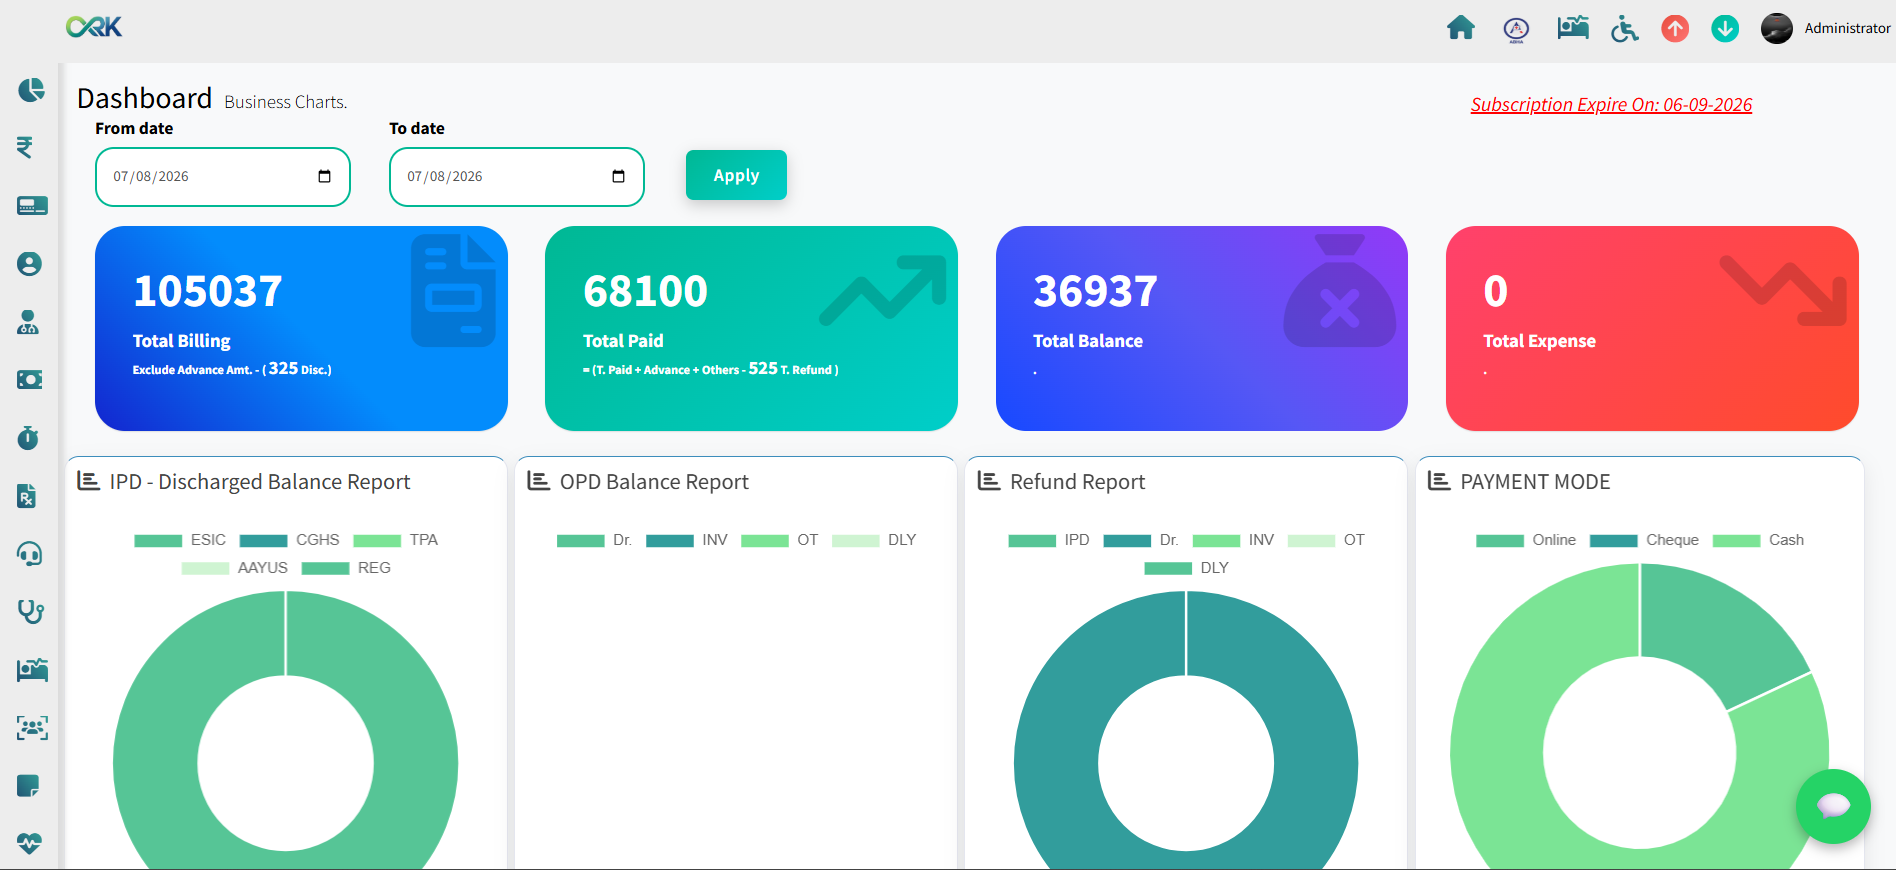Open the user profile circle sidebar icon
The width and height of the screenshot is (1896, 870).
(29, 264)
